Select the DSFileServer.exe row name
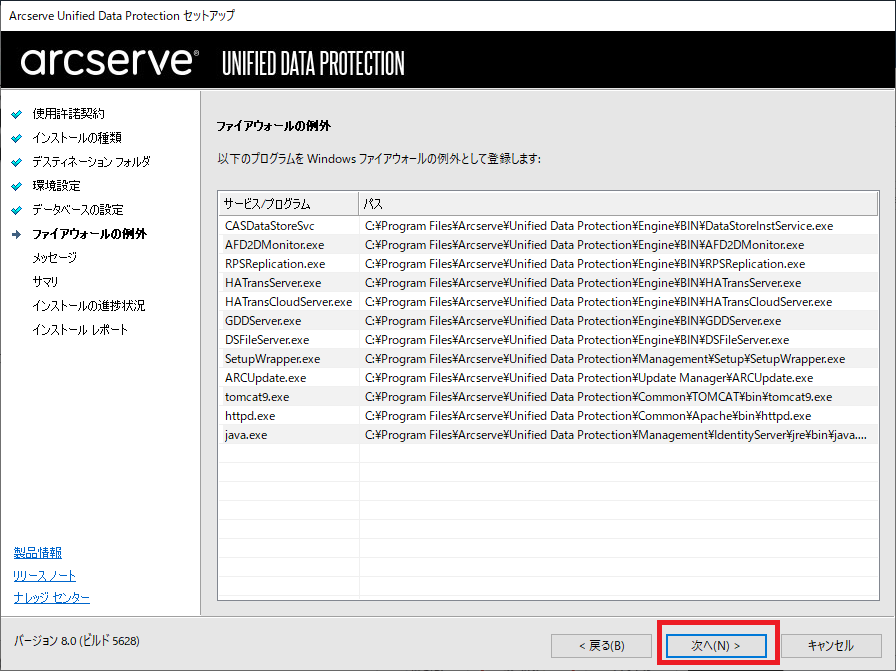This screenshot has height=671, width=896. [x=267, y=340]
